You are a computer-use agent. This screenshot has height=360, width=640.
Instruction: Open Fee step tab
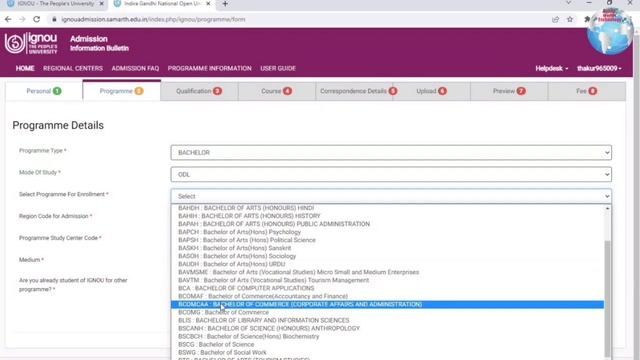coord(587,91)
